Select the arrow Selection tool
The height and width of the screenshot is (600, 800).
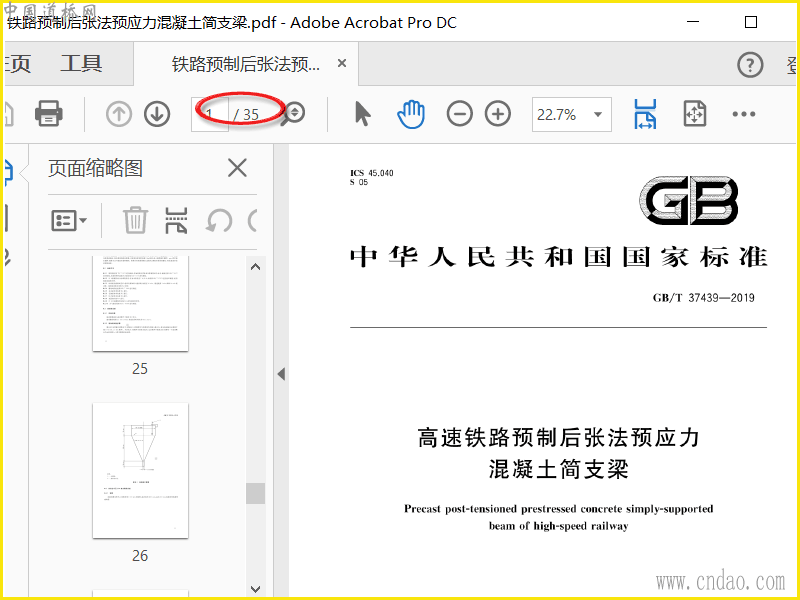click(363, 113)
